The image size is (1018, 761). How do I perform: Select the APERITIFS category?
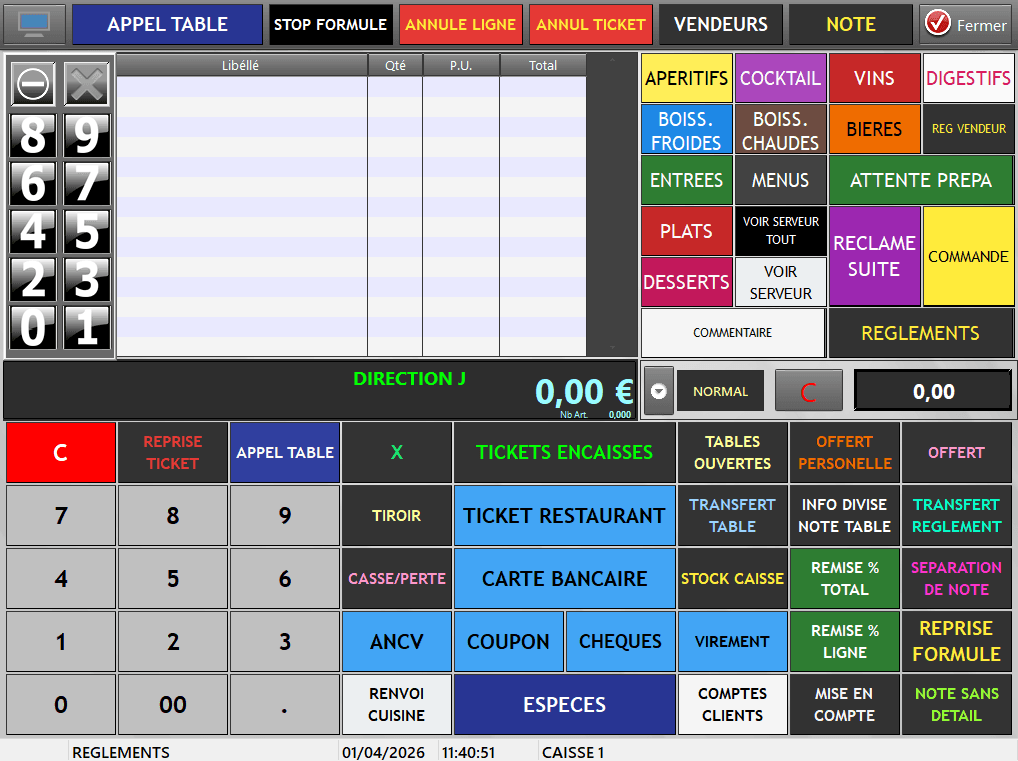pyautogui.click(x=686, y=78)
